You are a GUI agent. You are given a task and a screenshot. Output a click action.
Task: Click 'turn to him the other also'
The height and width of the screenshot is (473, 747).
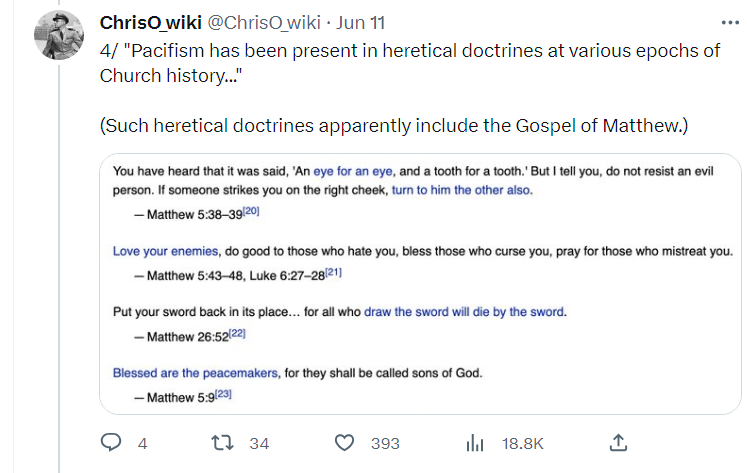(x=461, y=190)
